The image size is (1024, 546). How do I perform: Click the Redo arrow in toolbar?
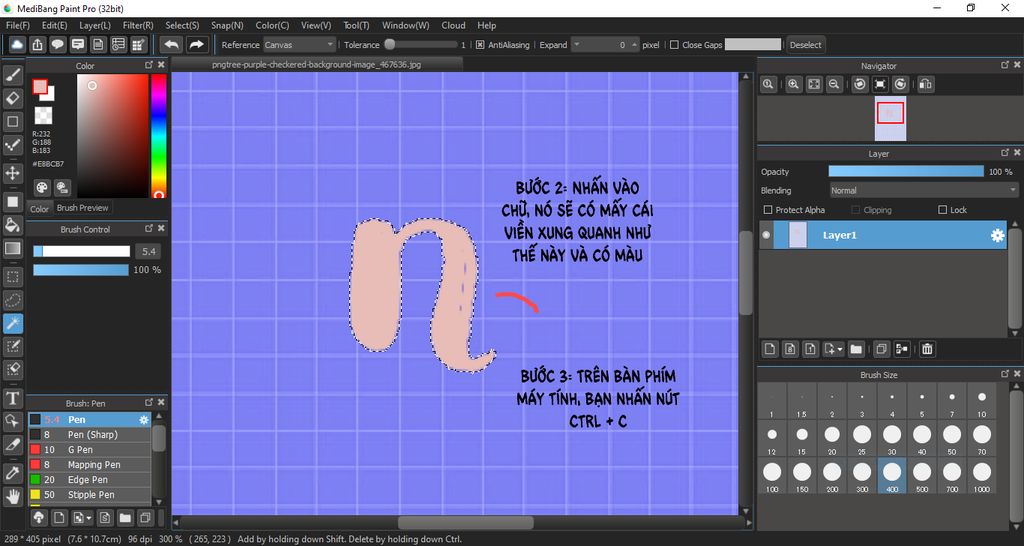point(196,44)
